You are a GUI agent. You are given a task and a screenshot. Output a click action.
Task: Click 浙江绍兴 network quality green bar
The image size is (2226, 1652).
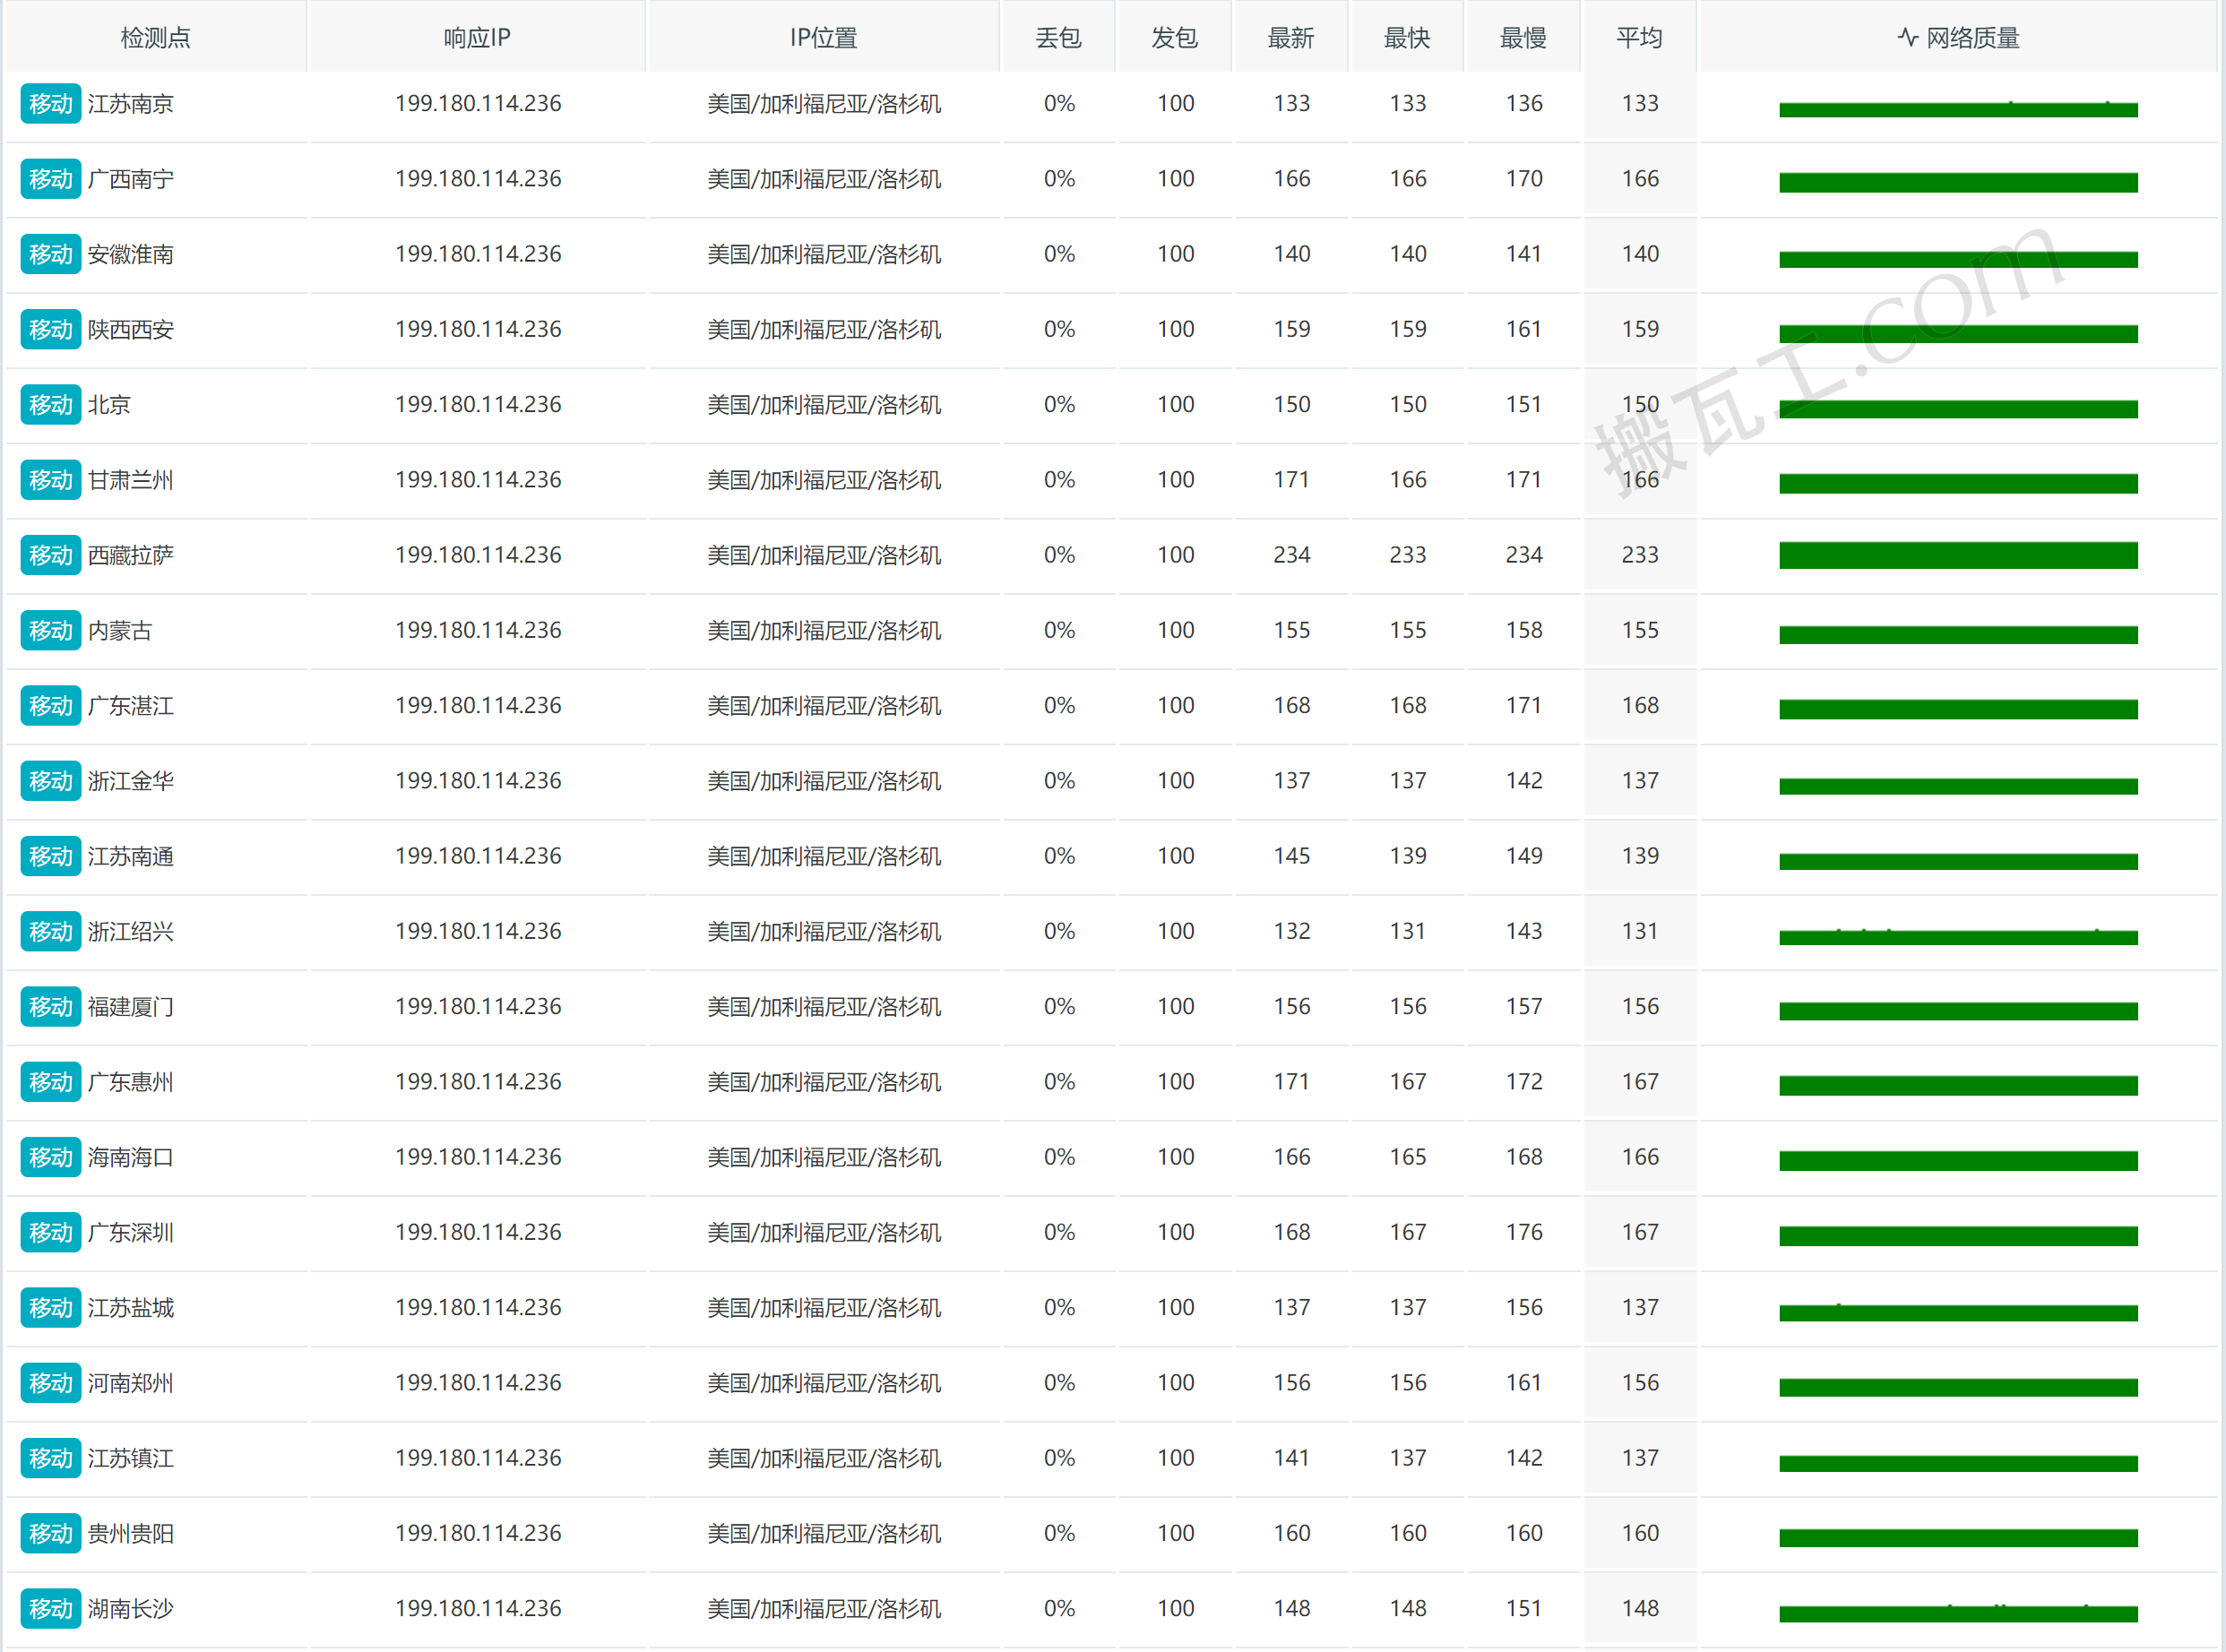[1957, 937]
